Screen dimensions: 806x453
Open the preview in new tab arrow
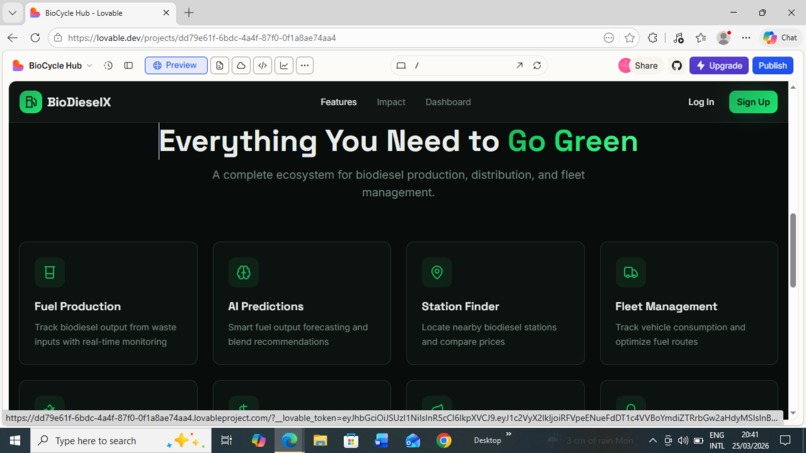pos(519,65)
